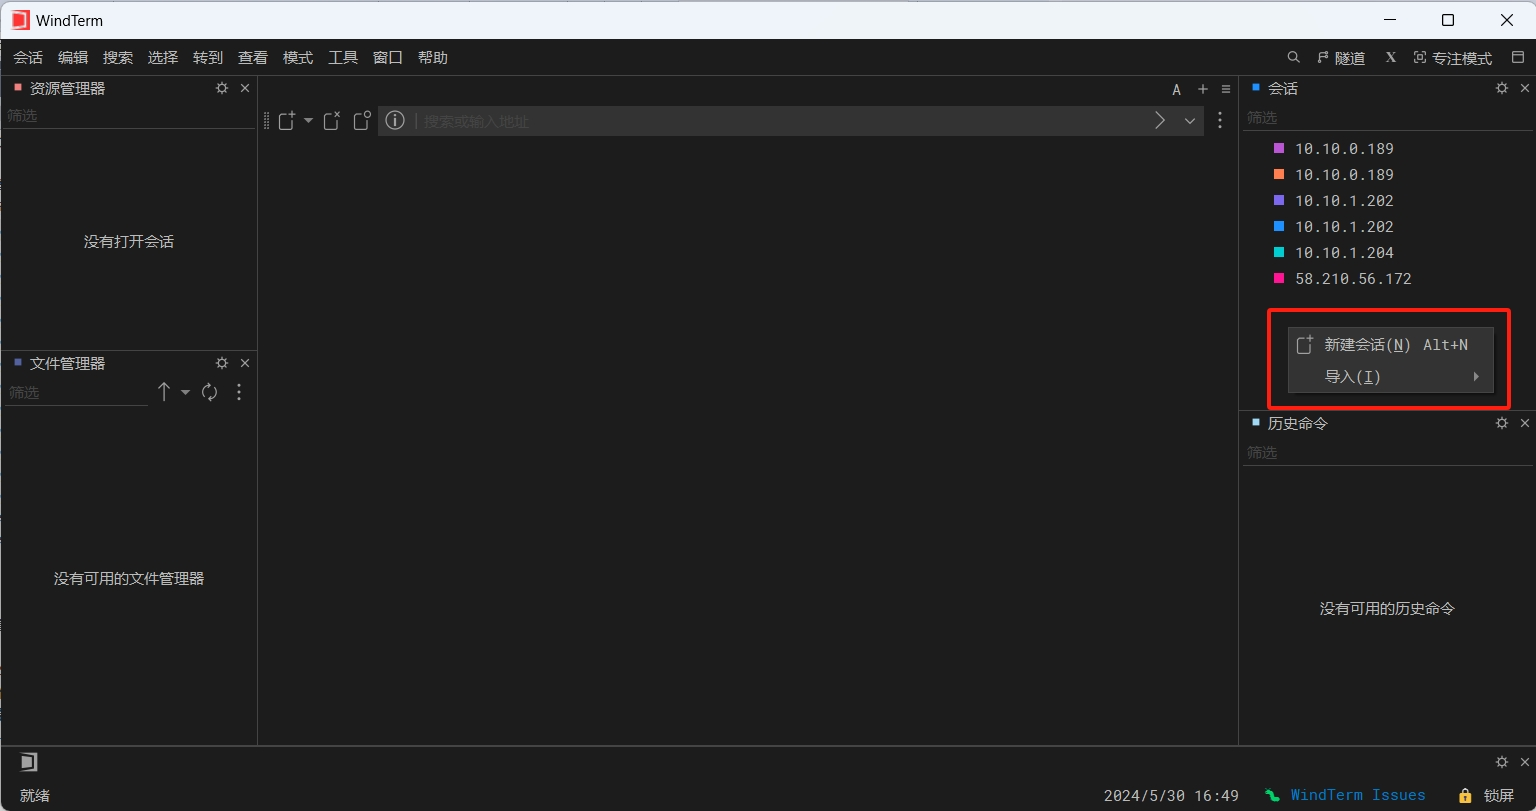Open the 工具 menu
The width and height of the screenshot is (1536, 811).
point(343,58)
